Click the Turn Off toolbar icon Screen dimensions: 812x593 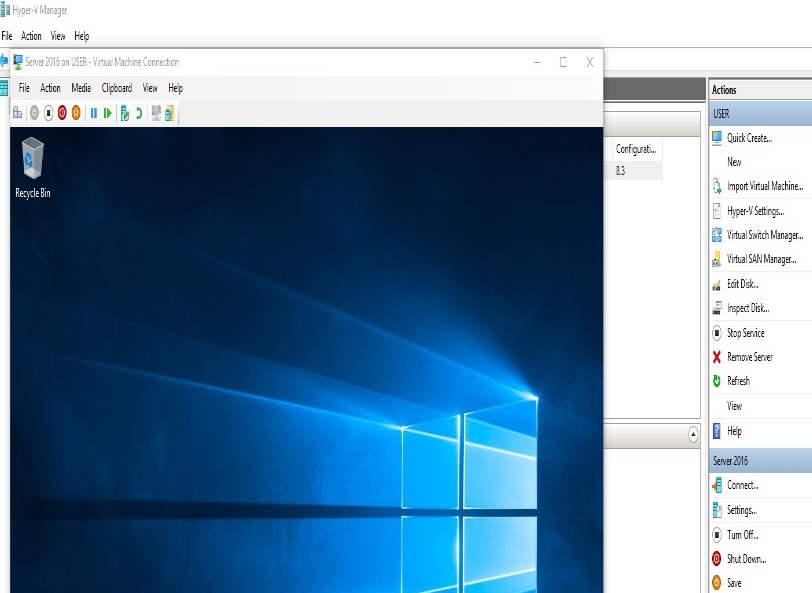[48, 112]
